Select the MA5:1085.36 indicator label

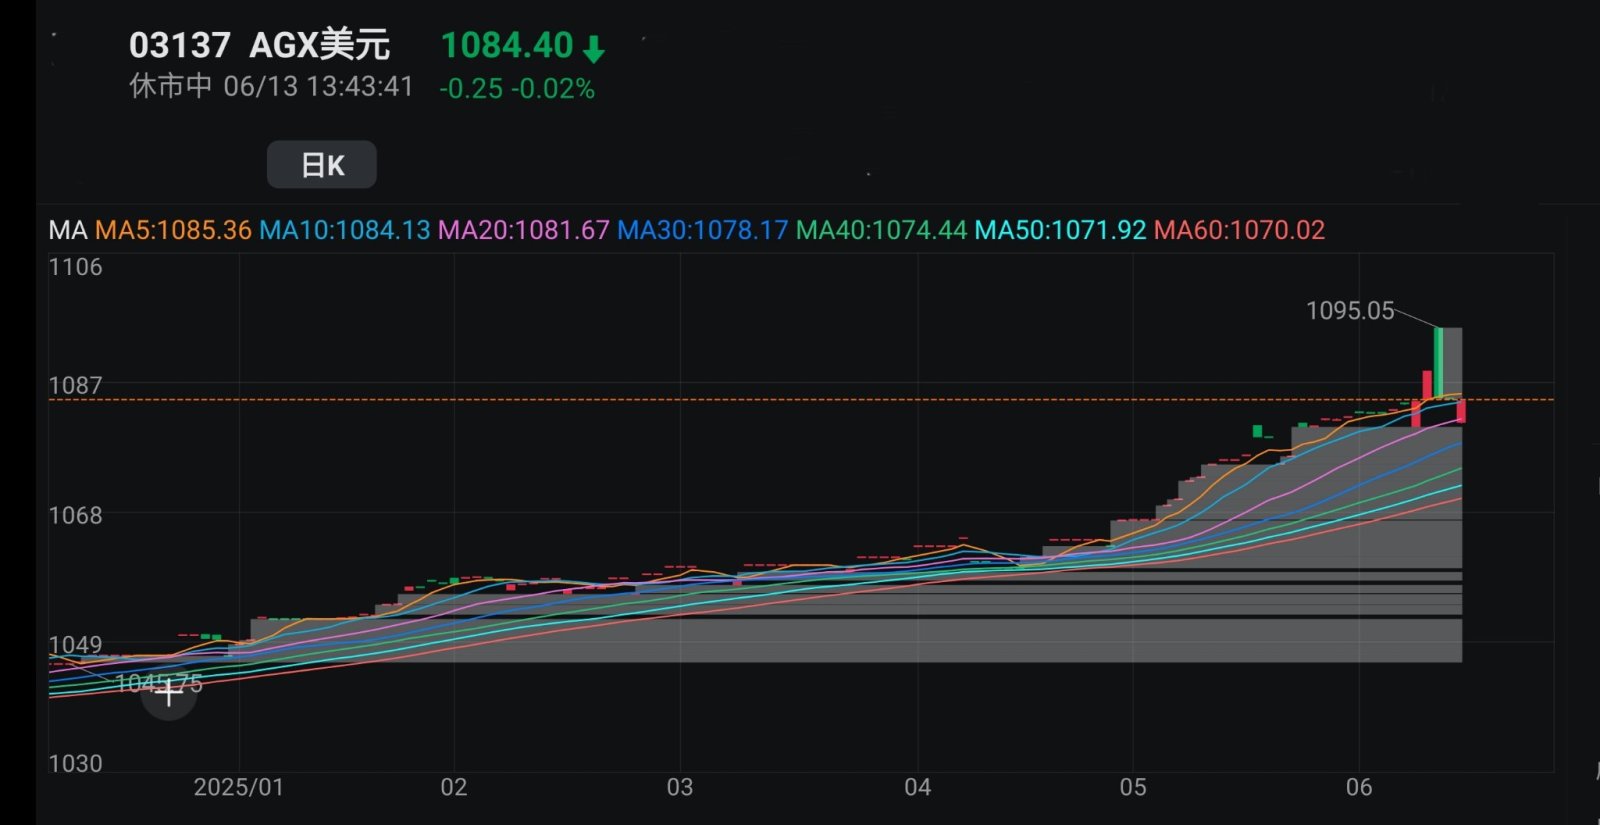click(x=173, y=230)
